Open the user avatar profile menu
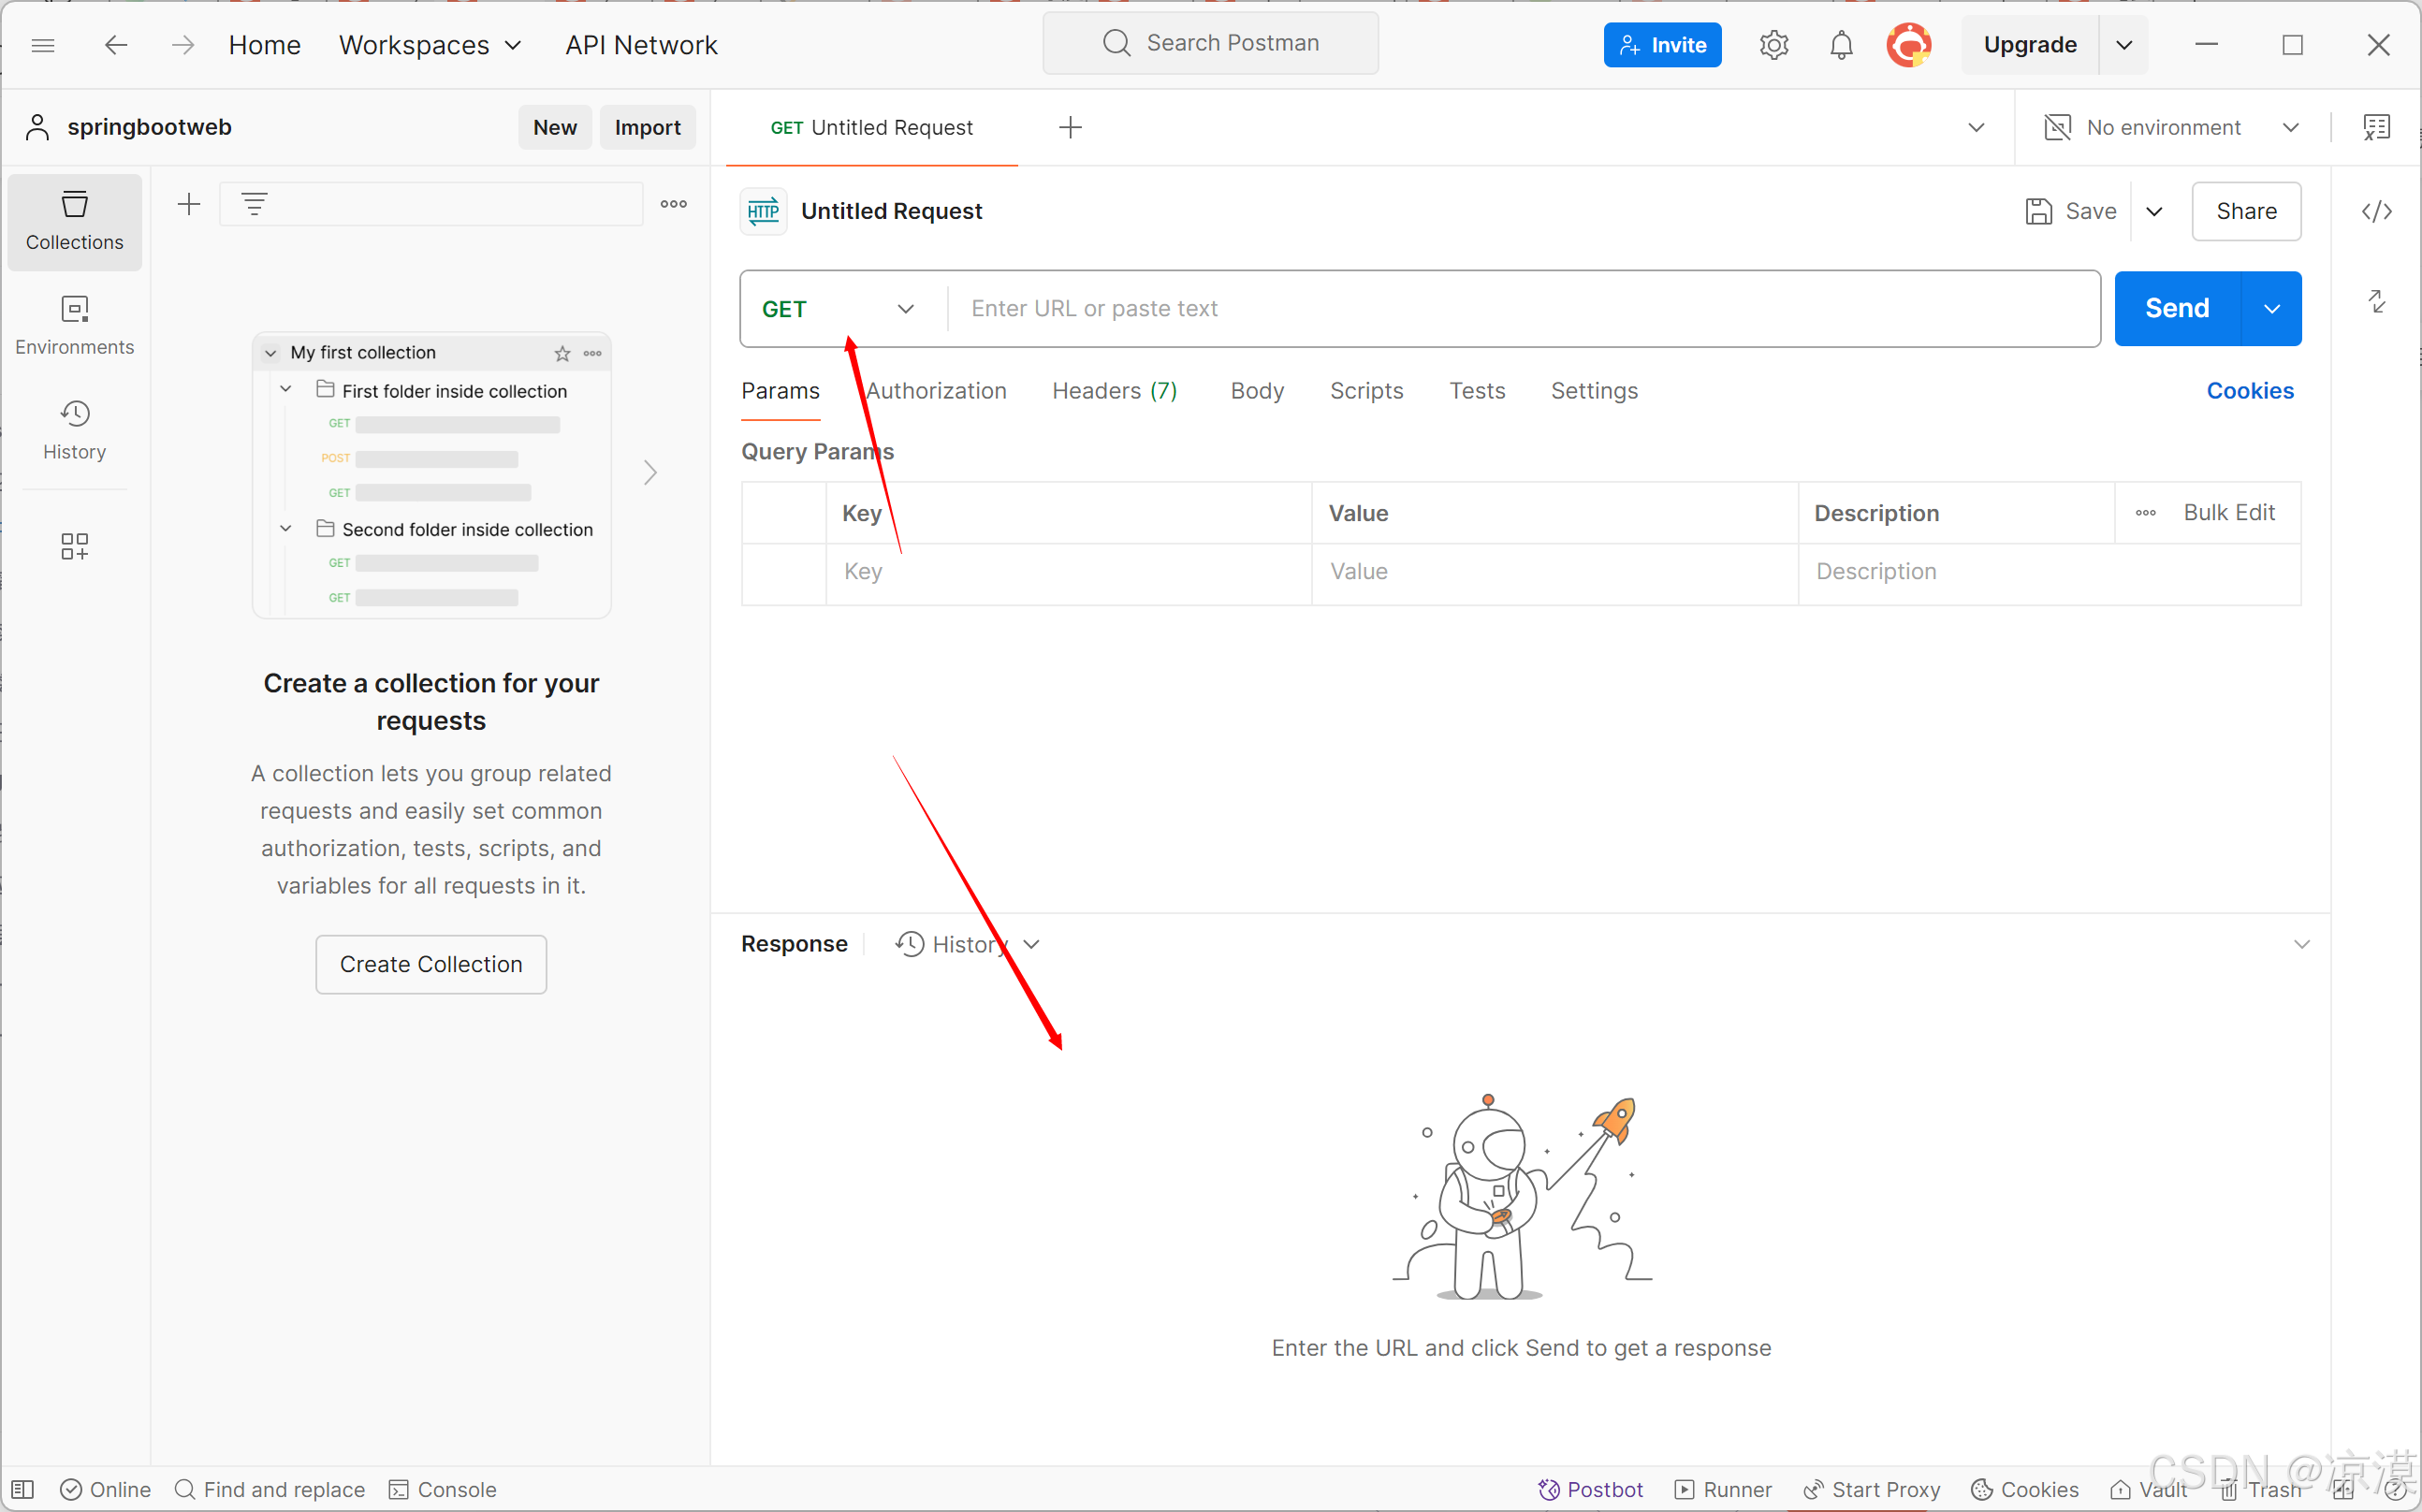Screen dimensions: 2422x1512 1909,45
